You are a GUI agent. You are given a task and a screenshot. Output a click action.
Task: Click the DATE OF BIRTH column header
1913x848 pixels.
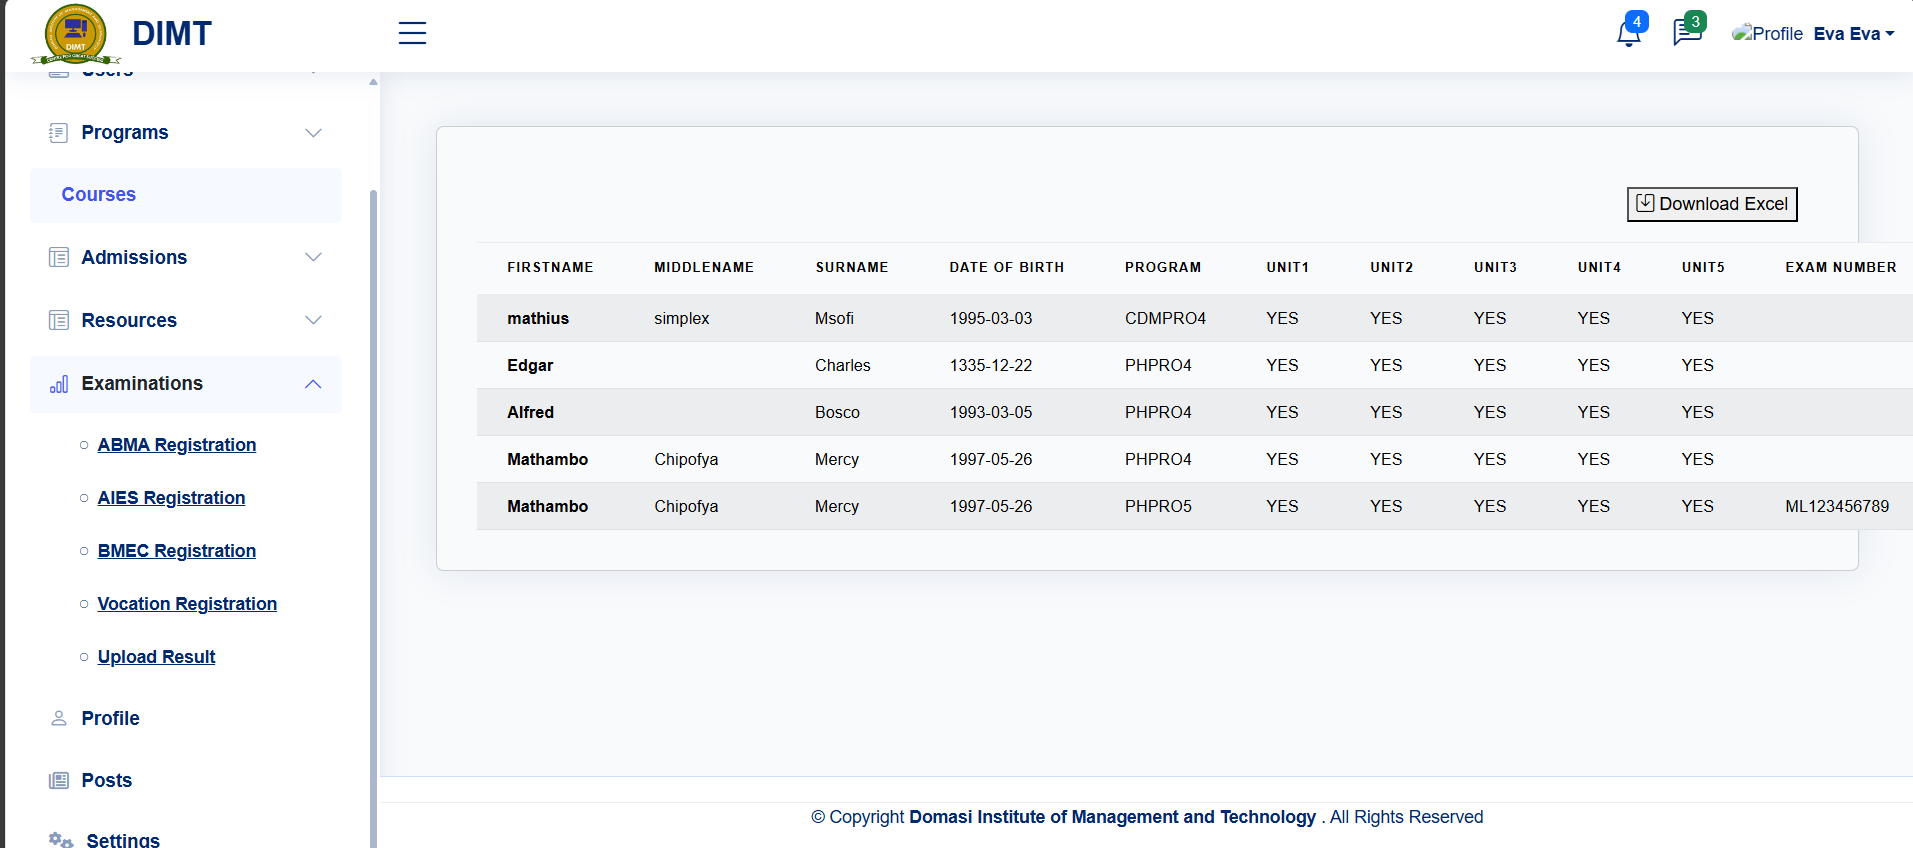[x=1007, y=267]
